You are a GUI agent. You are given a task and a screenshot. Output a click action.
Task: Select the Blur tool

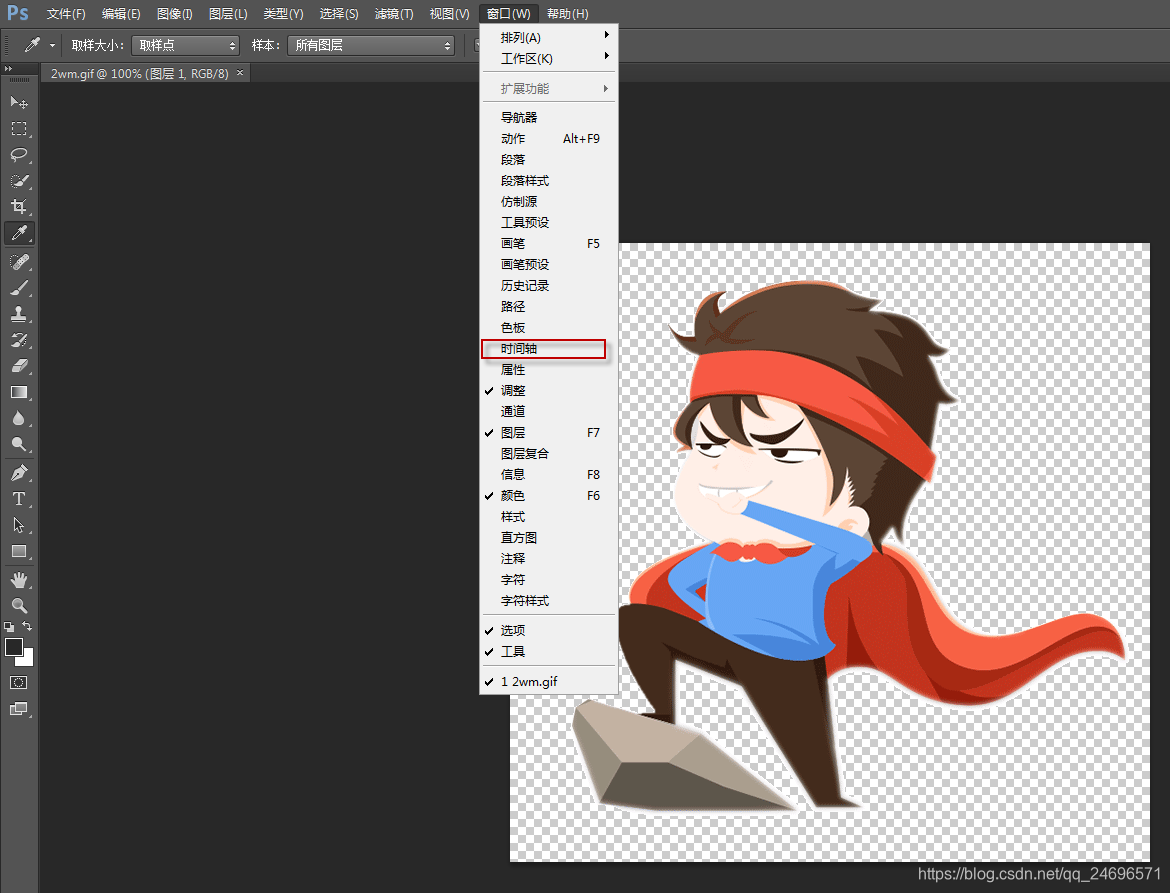[x=19, y=419]
